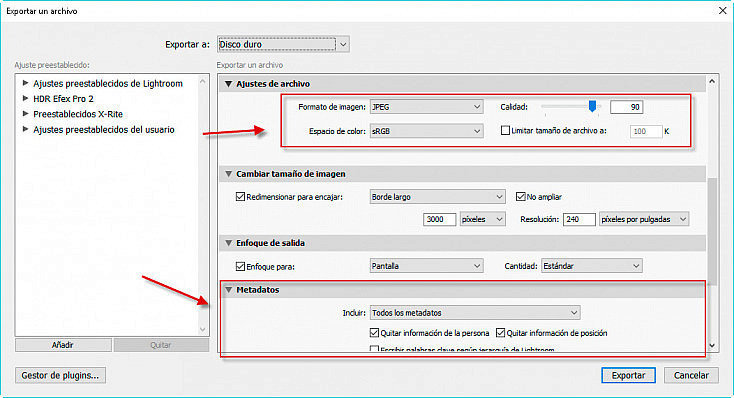Uncheck Redimensionar para encajar
Image resolution: width=734 pixels, height=398 pixels.
(240, 197)
